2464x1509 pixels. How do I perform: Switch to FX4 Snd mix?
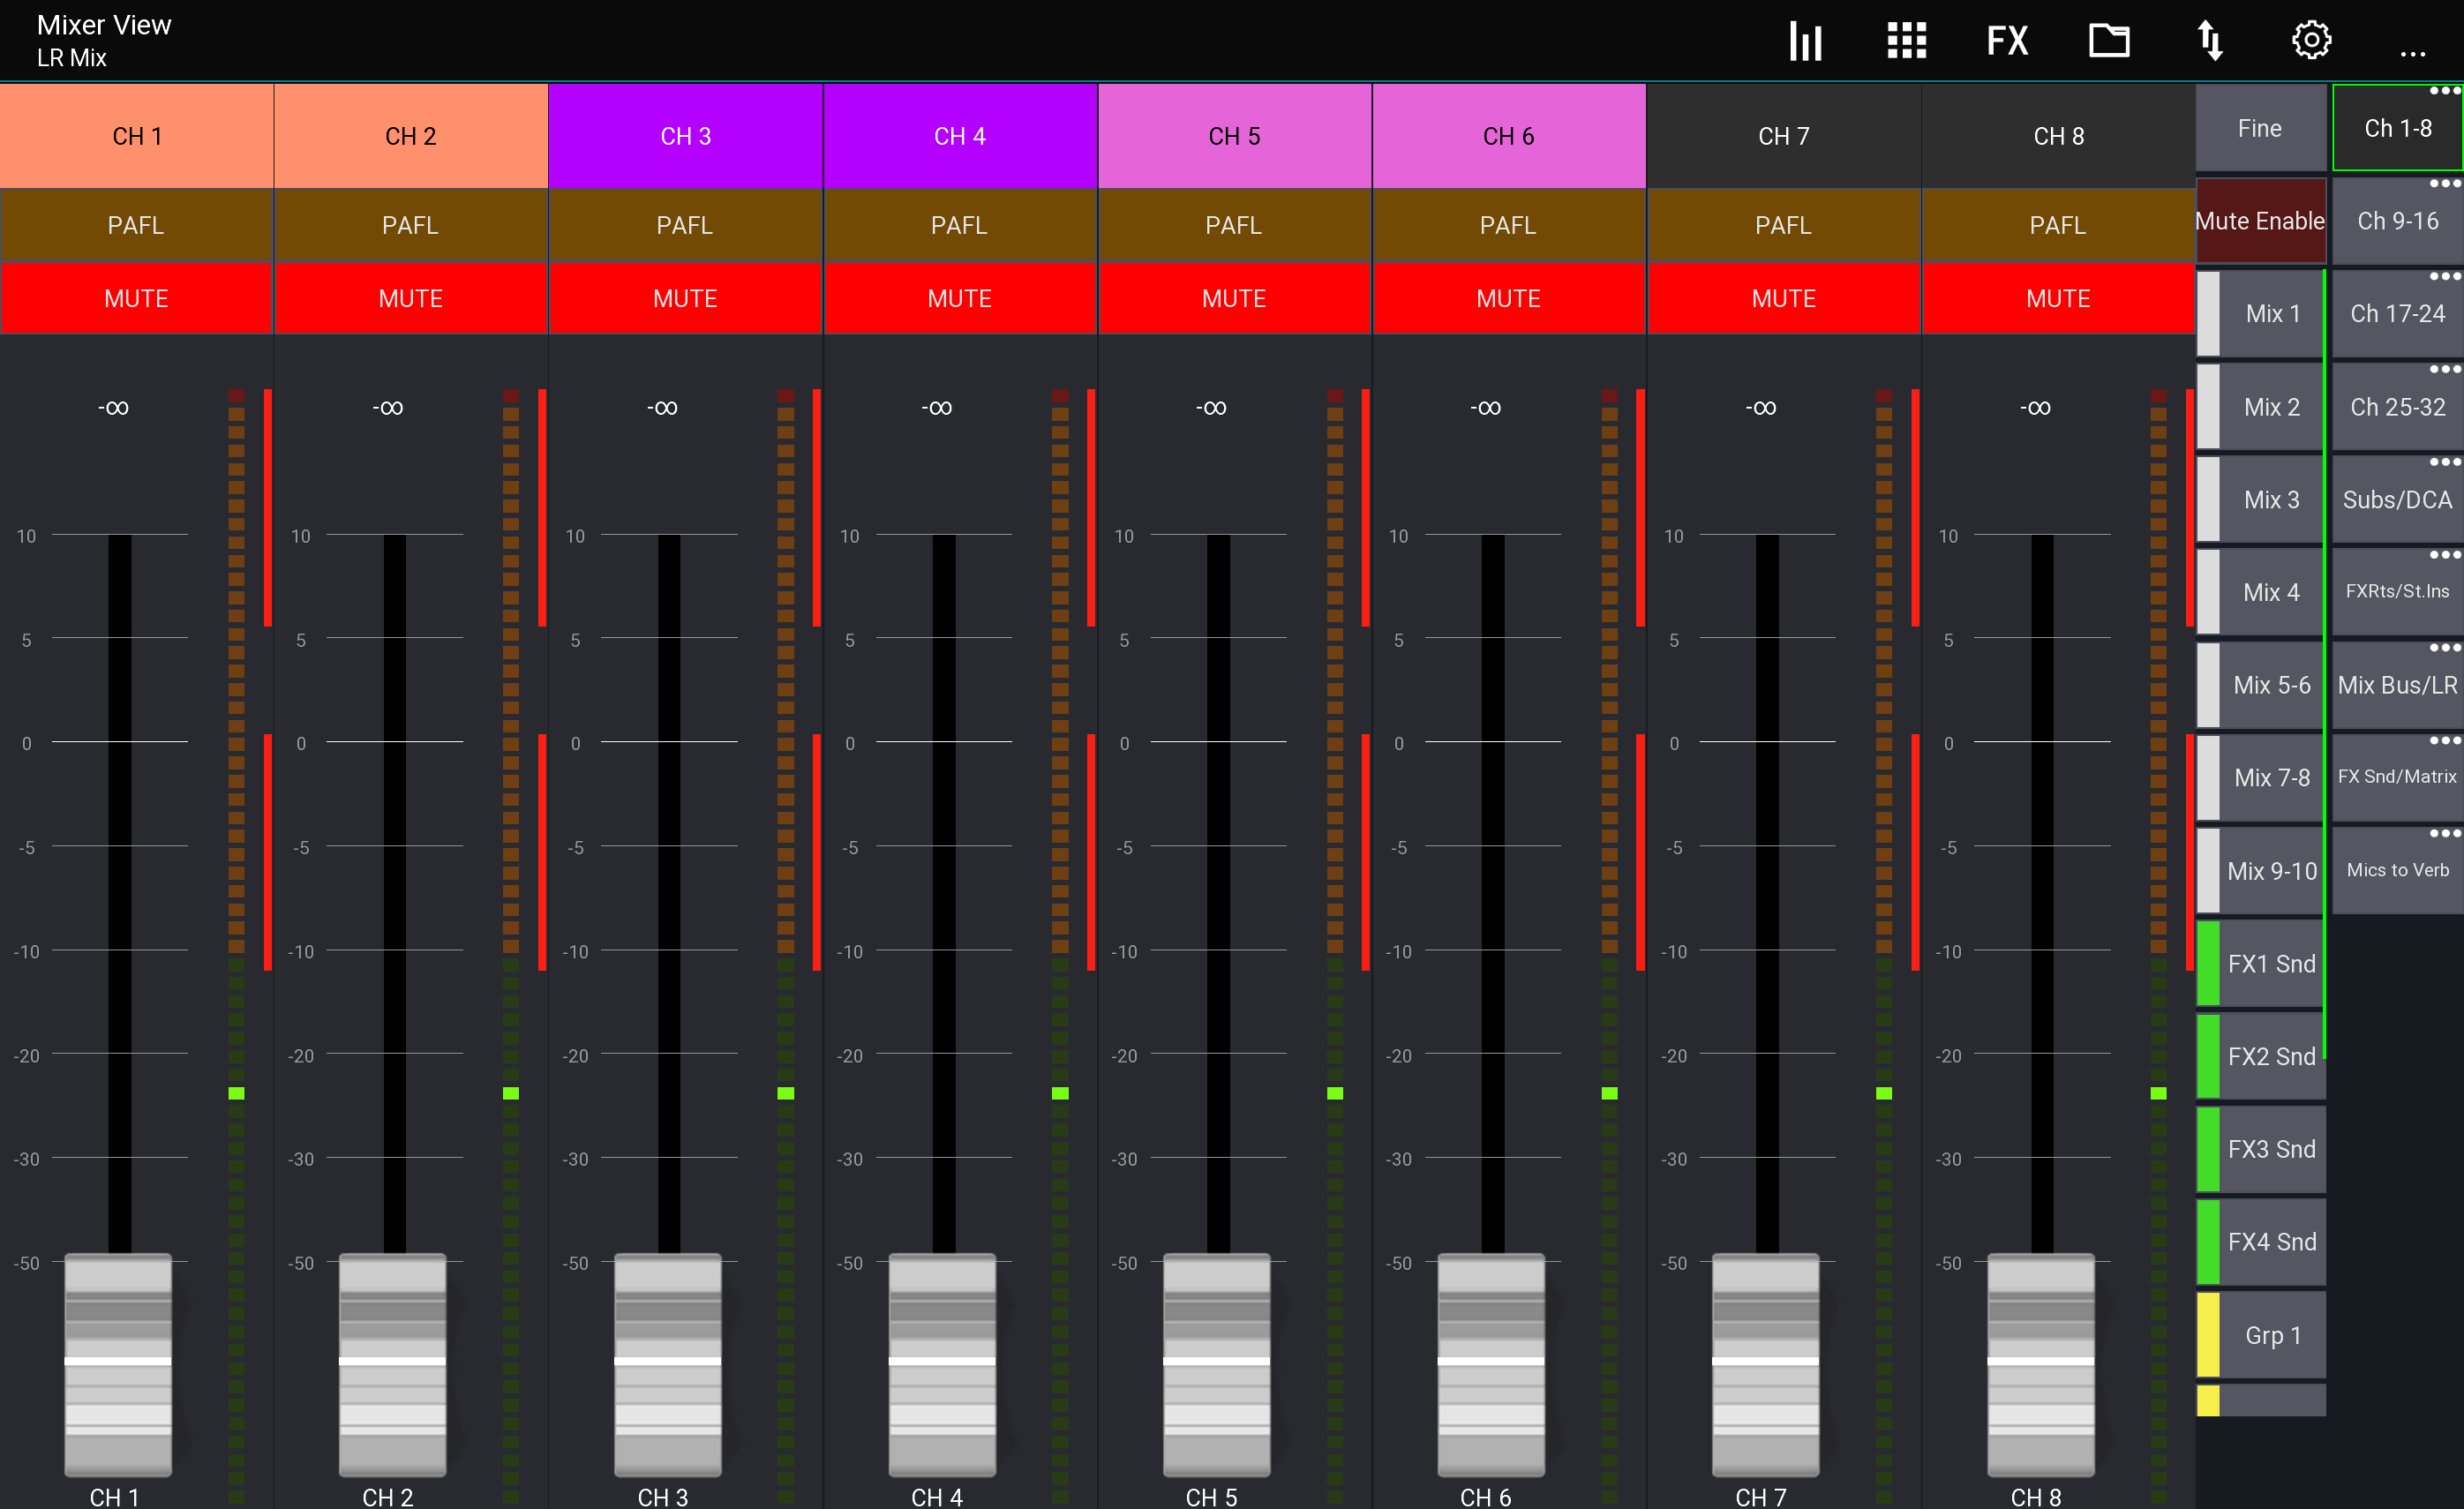coord(2261,1242)
